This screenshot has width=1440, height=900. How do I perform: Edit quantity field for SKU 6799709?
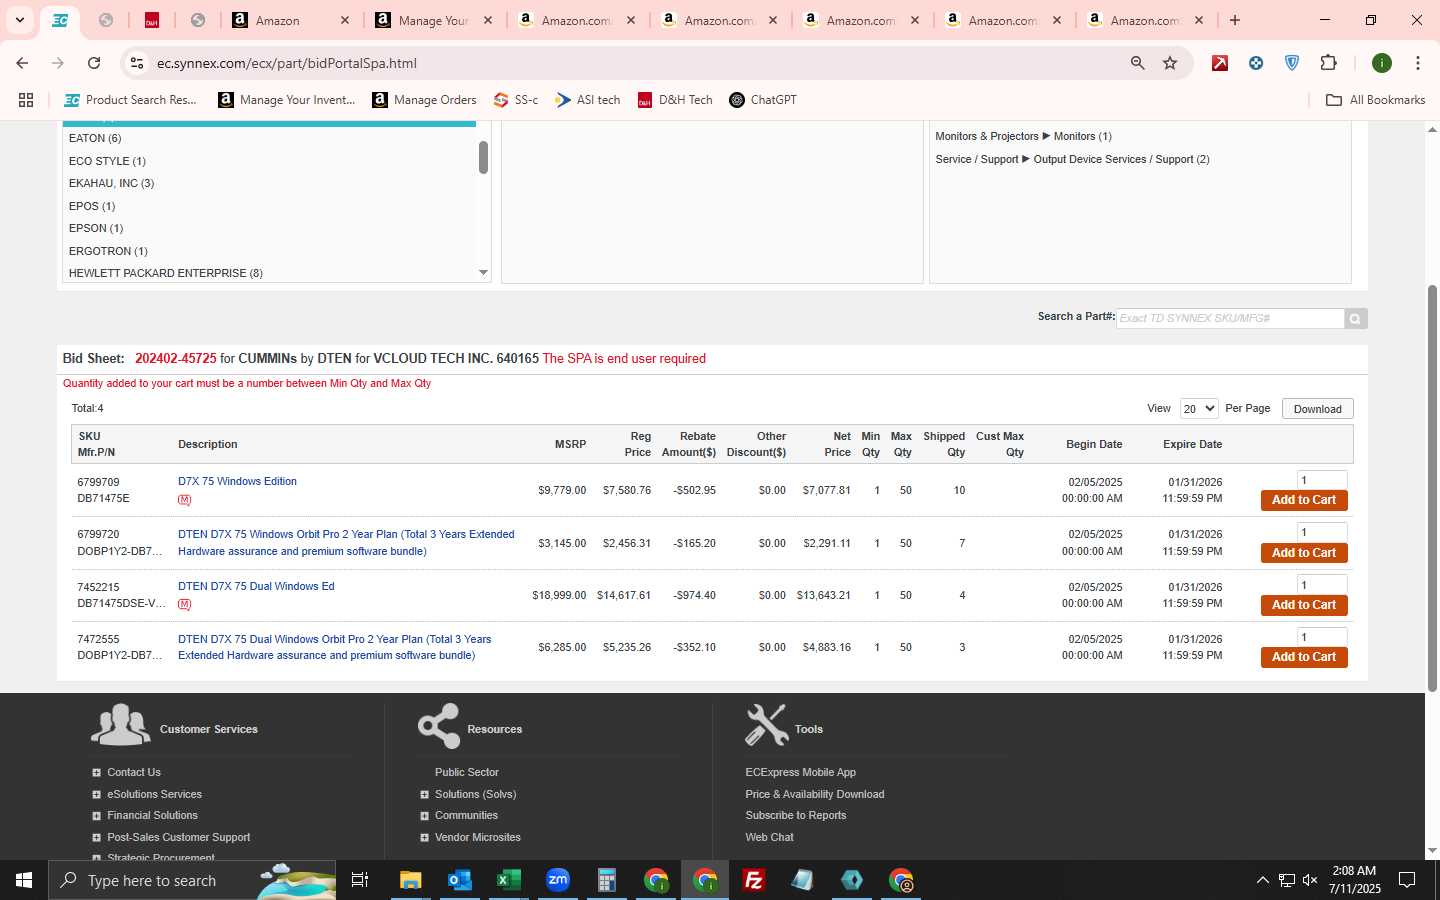[1322, 480]
